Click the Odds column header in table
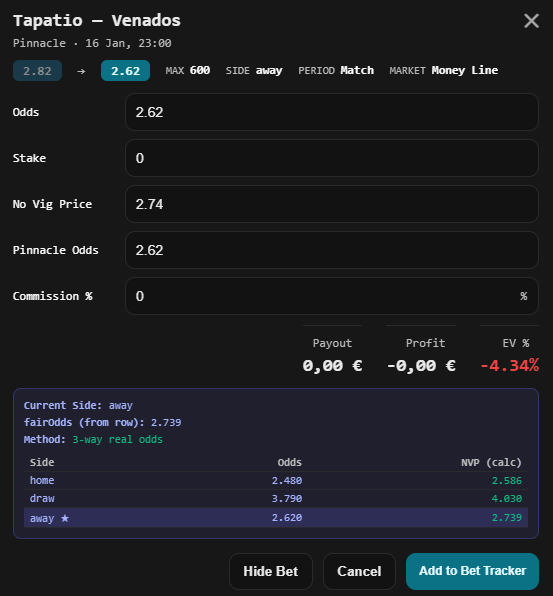The image size is (553, 596). [x=290, y=463]
